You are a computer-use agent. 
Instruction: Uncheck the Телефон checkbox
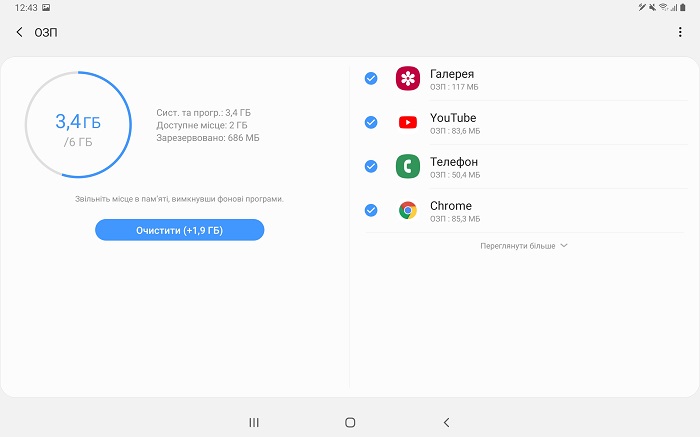(x=371, y=166)
